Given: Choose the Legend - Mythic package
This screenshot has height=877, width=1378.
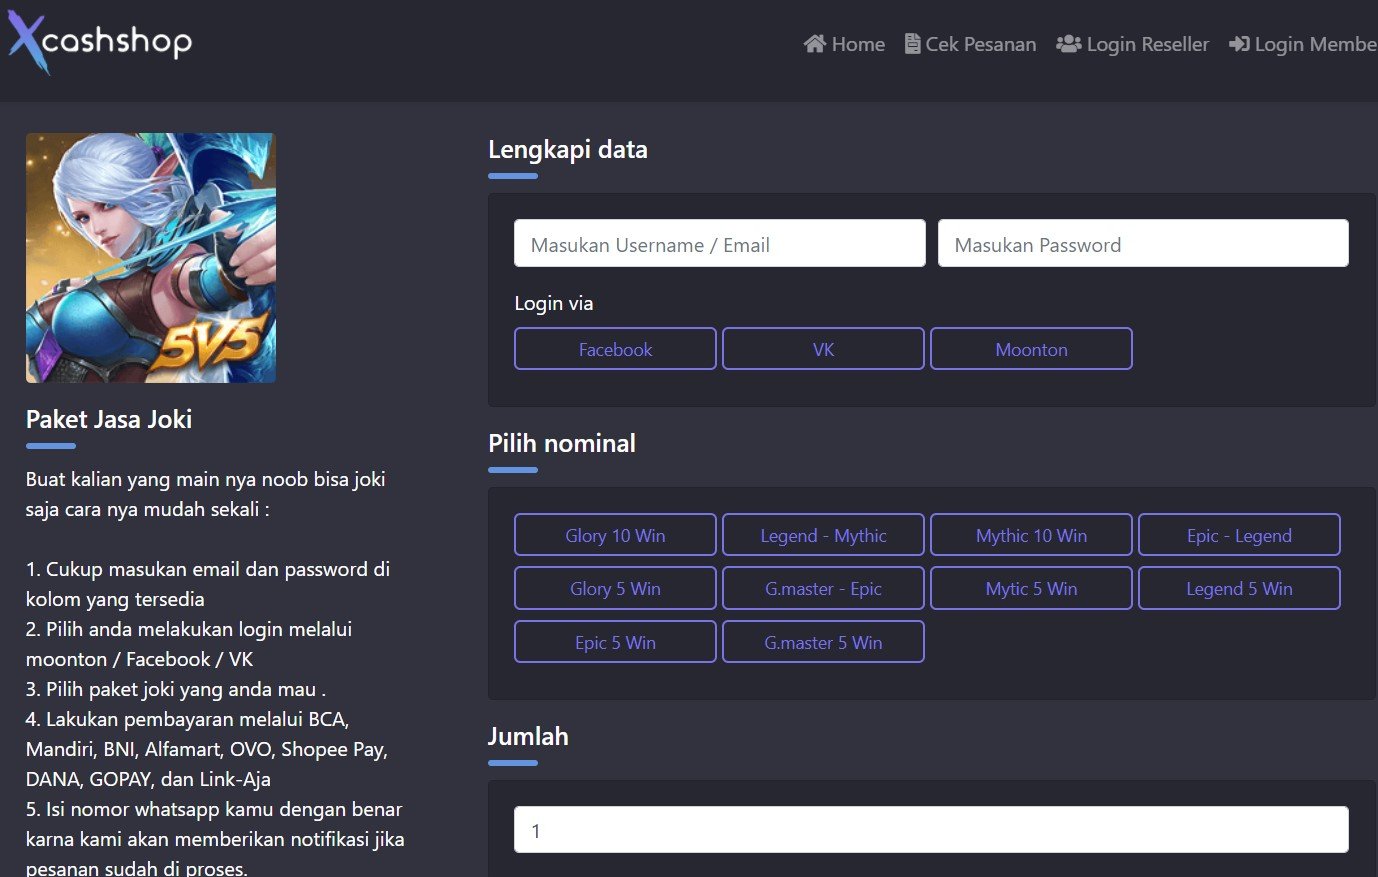Looking at the screenshot, I should coord(823,535).
